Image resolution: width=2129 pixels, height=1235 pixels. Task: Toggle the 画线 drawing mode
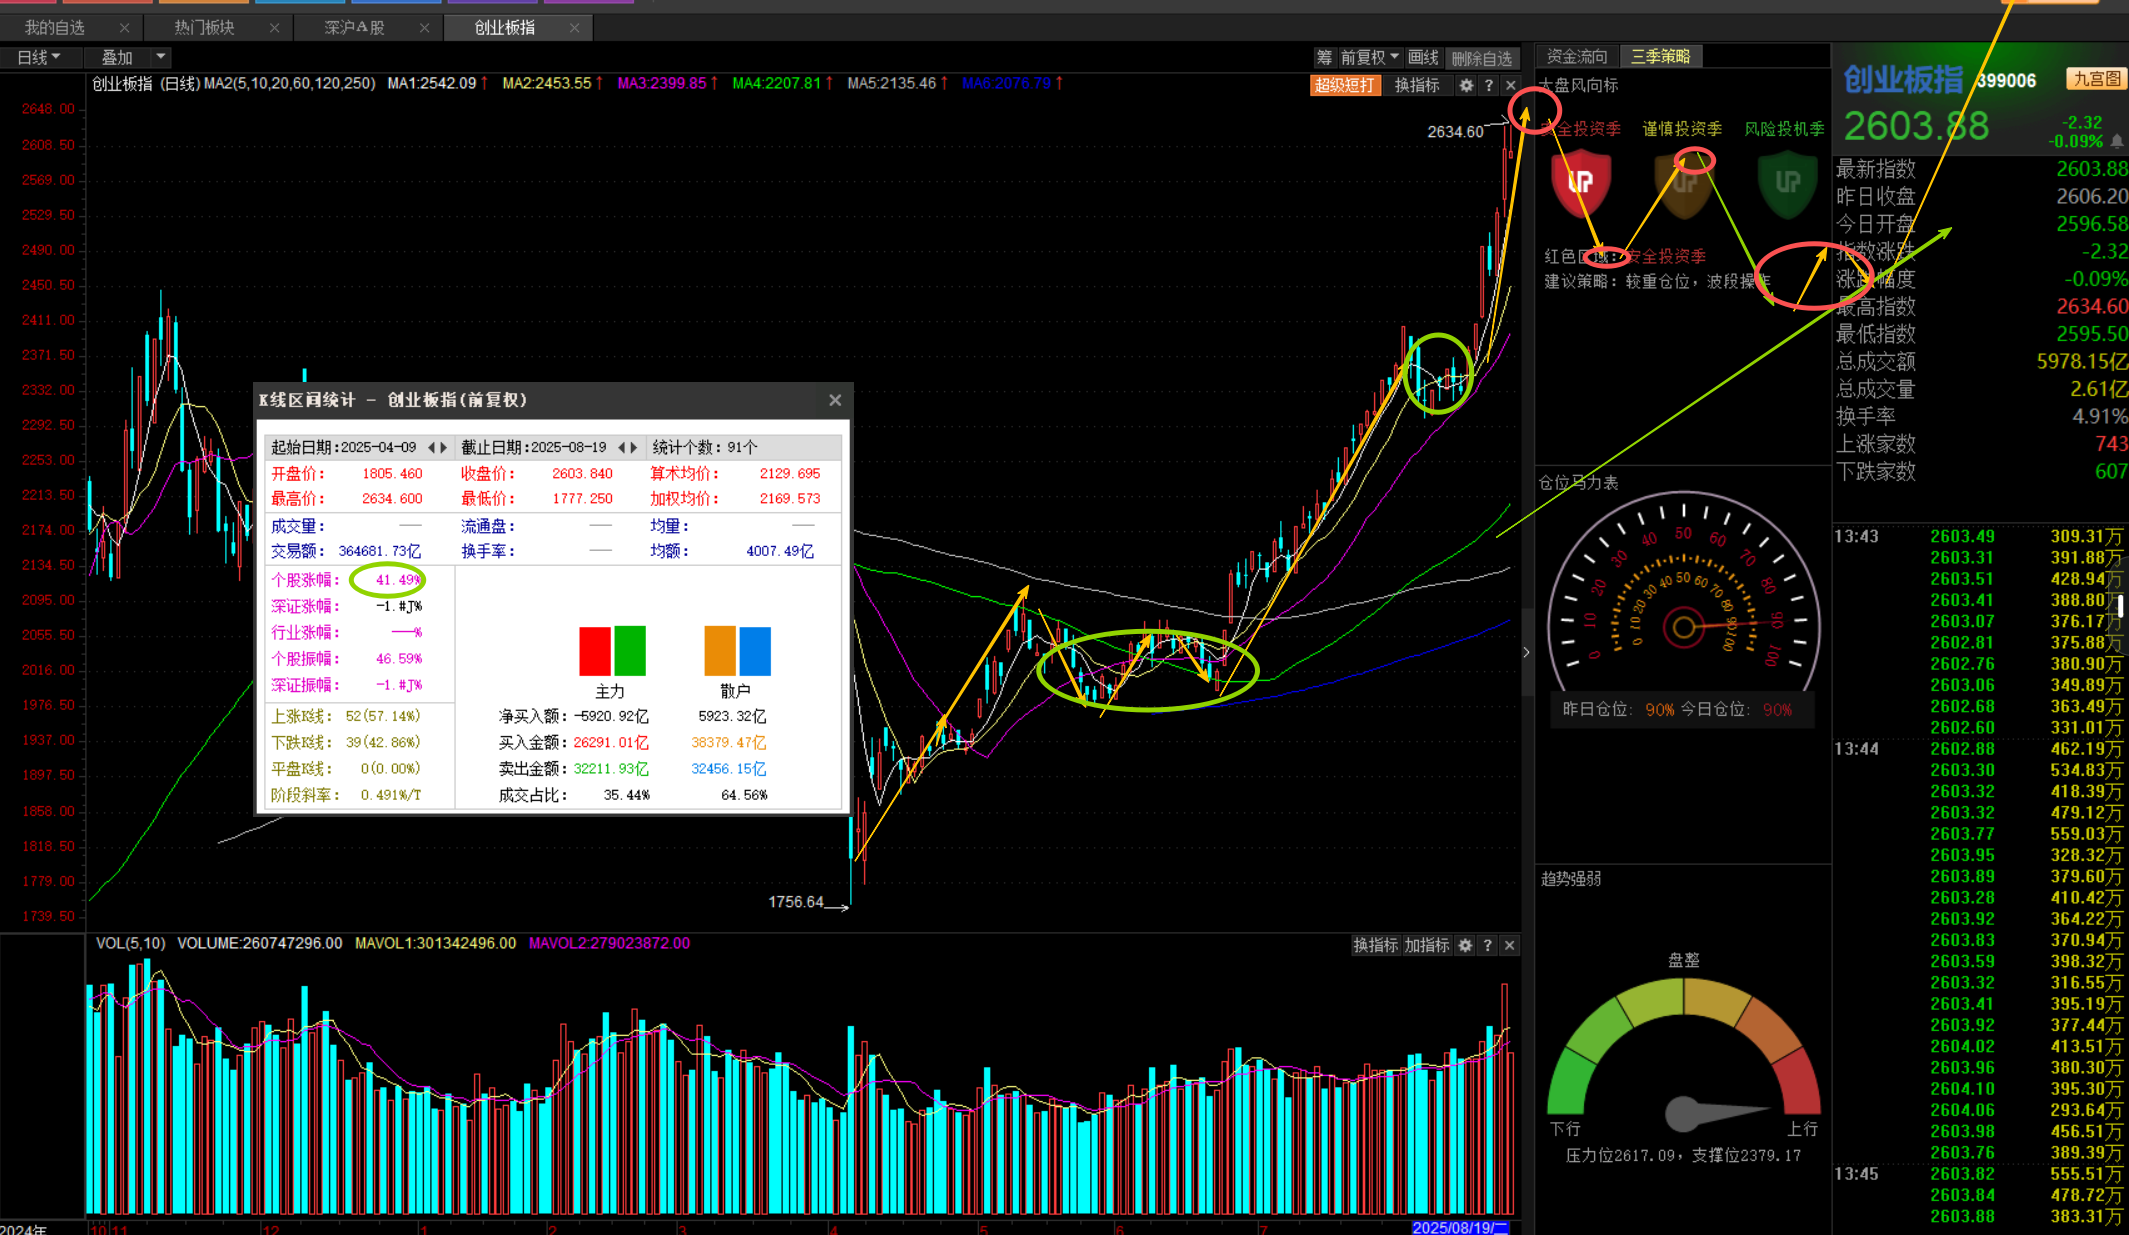[x=1423, y=58]
